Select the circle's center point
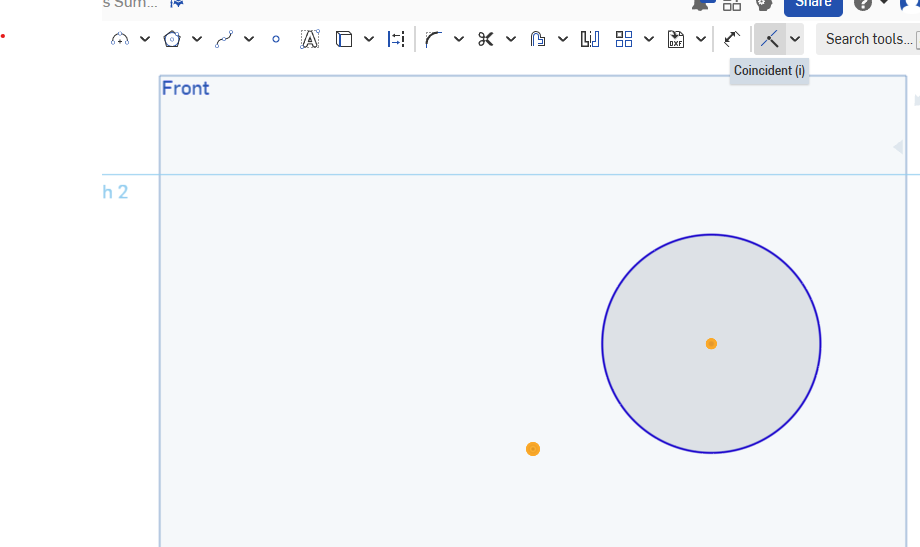This screenshot has width=920, height=547. click(711, 344)
